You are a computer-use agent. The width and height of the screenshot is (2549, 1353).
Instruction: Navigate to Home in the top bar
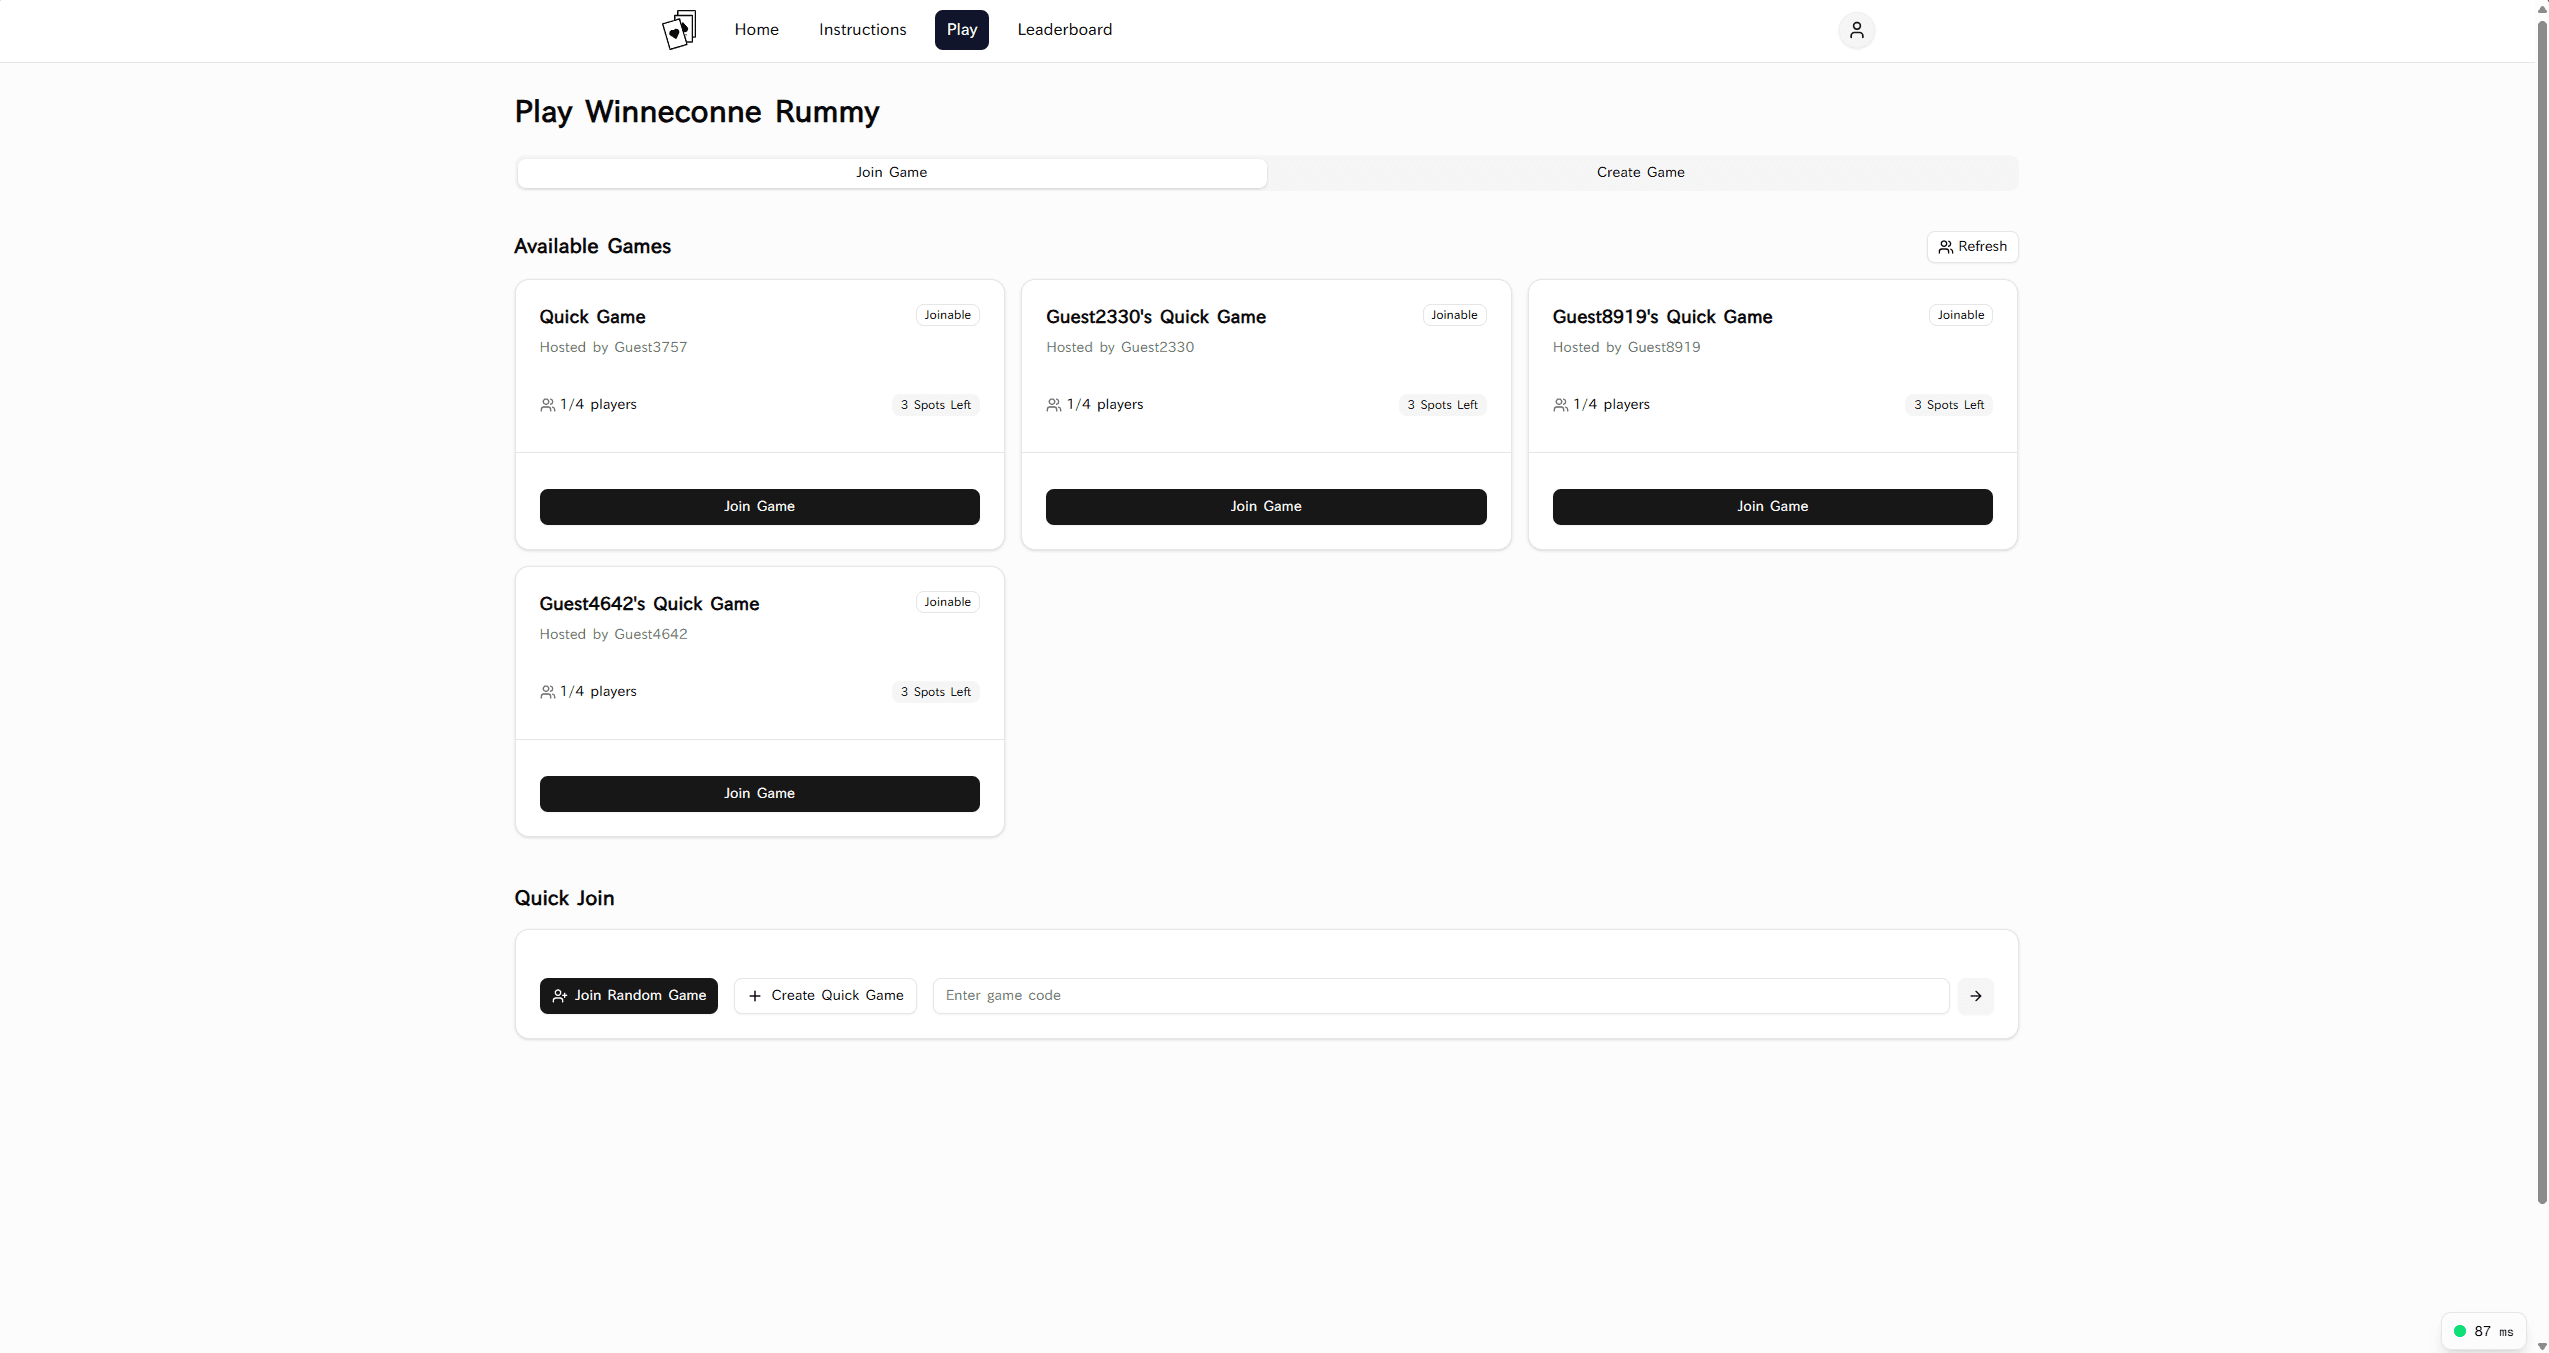point(756,30)
